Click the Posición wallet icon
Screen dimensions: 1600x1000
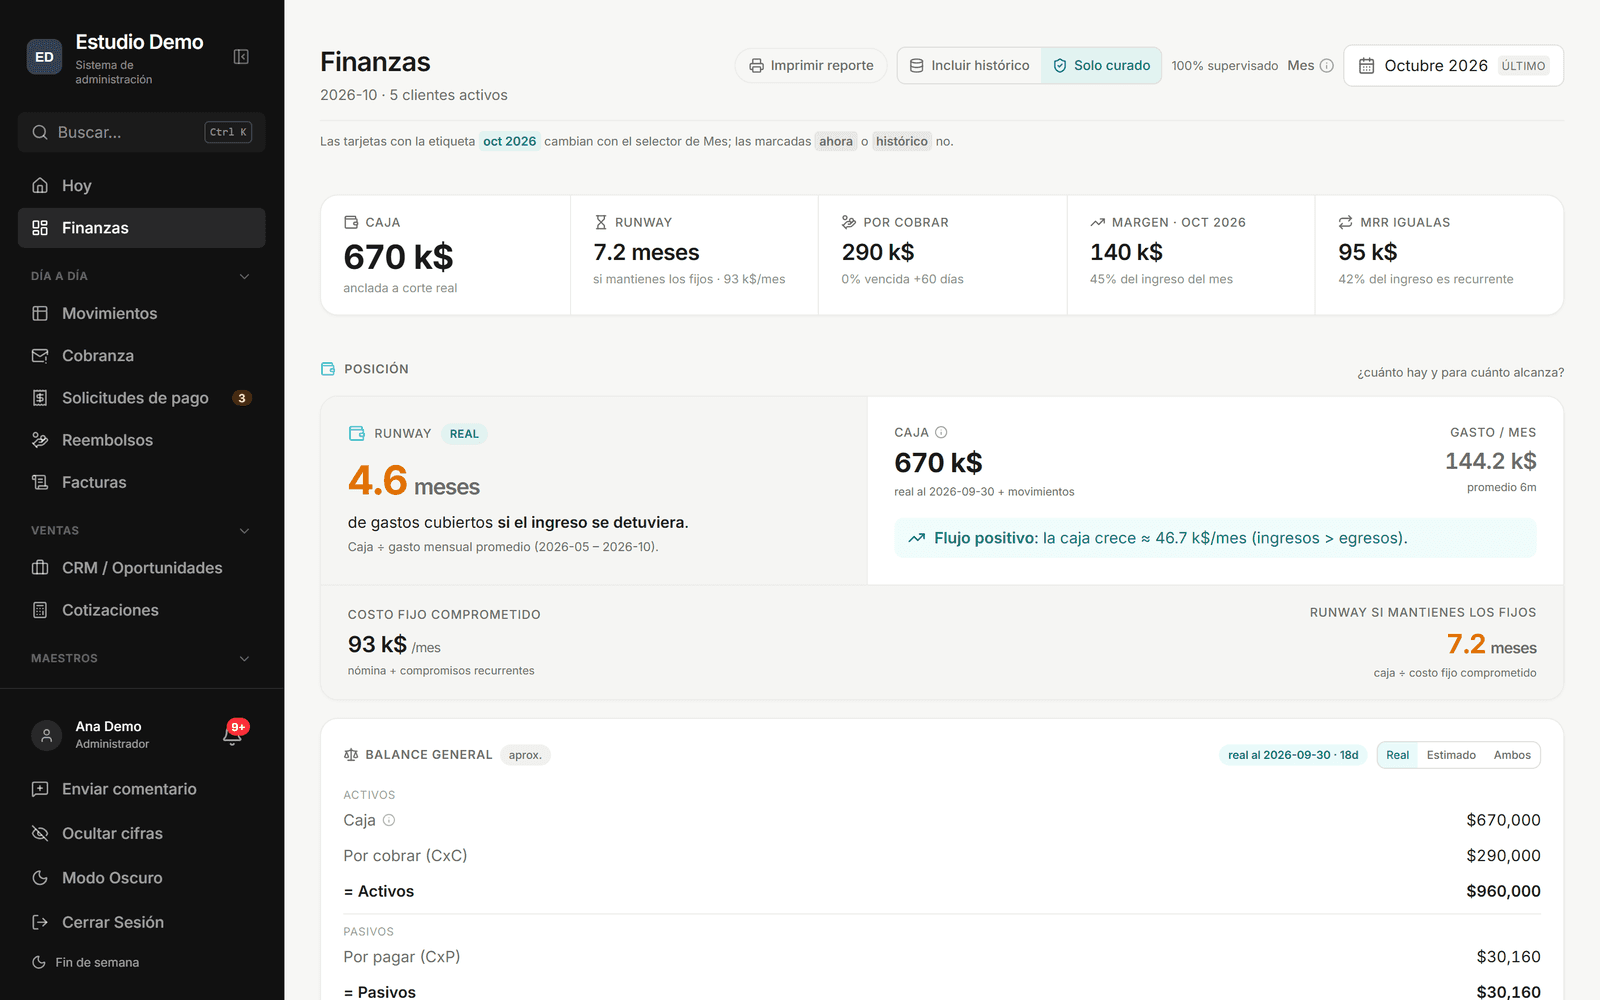click(328, 369)
